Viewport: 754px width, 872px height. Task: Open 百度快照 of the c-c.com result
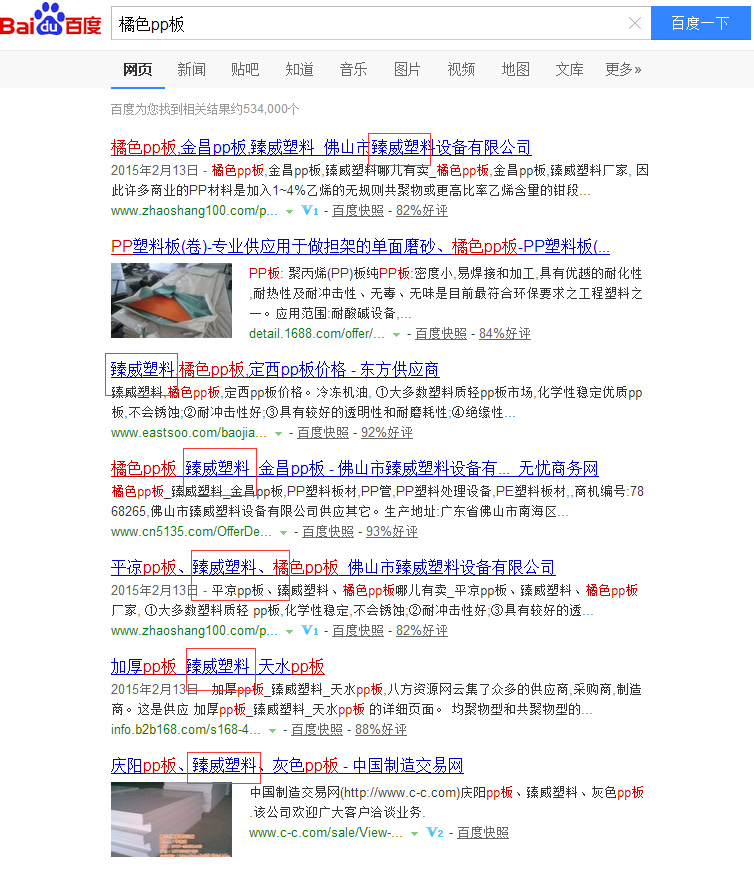(483, 833)
